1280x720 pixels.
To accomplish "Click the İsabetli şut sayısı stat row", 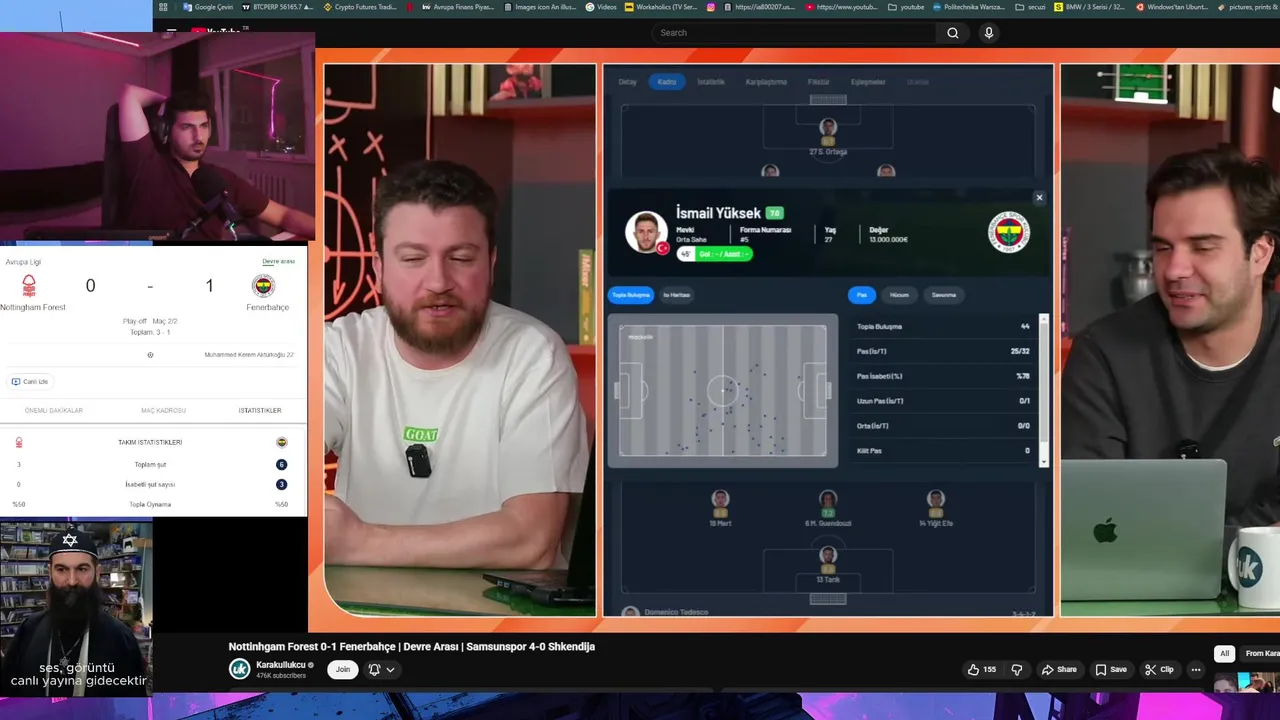I will [150, 484].
